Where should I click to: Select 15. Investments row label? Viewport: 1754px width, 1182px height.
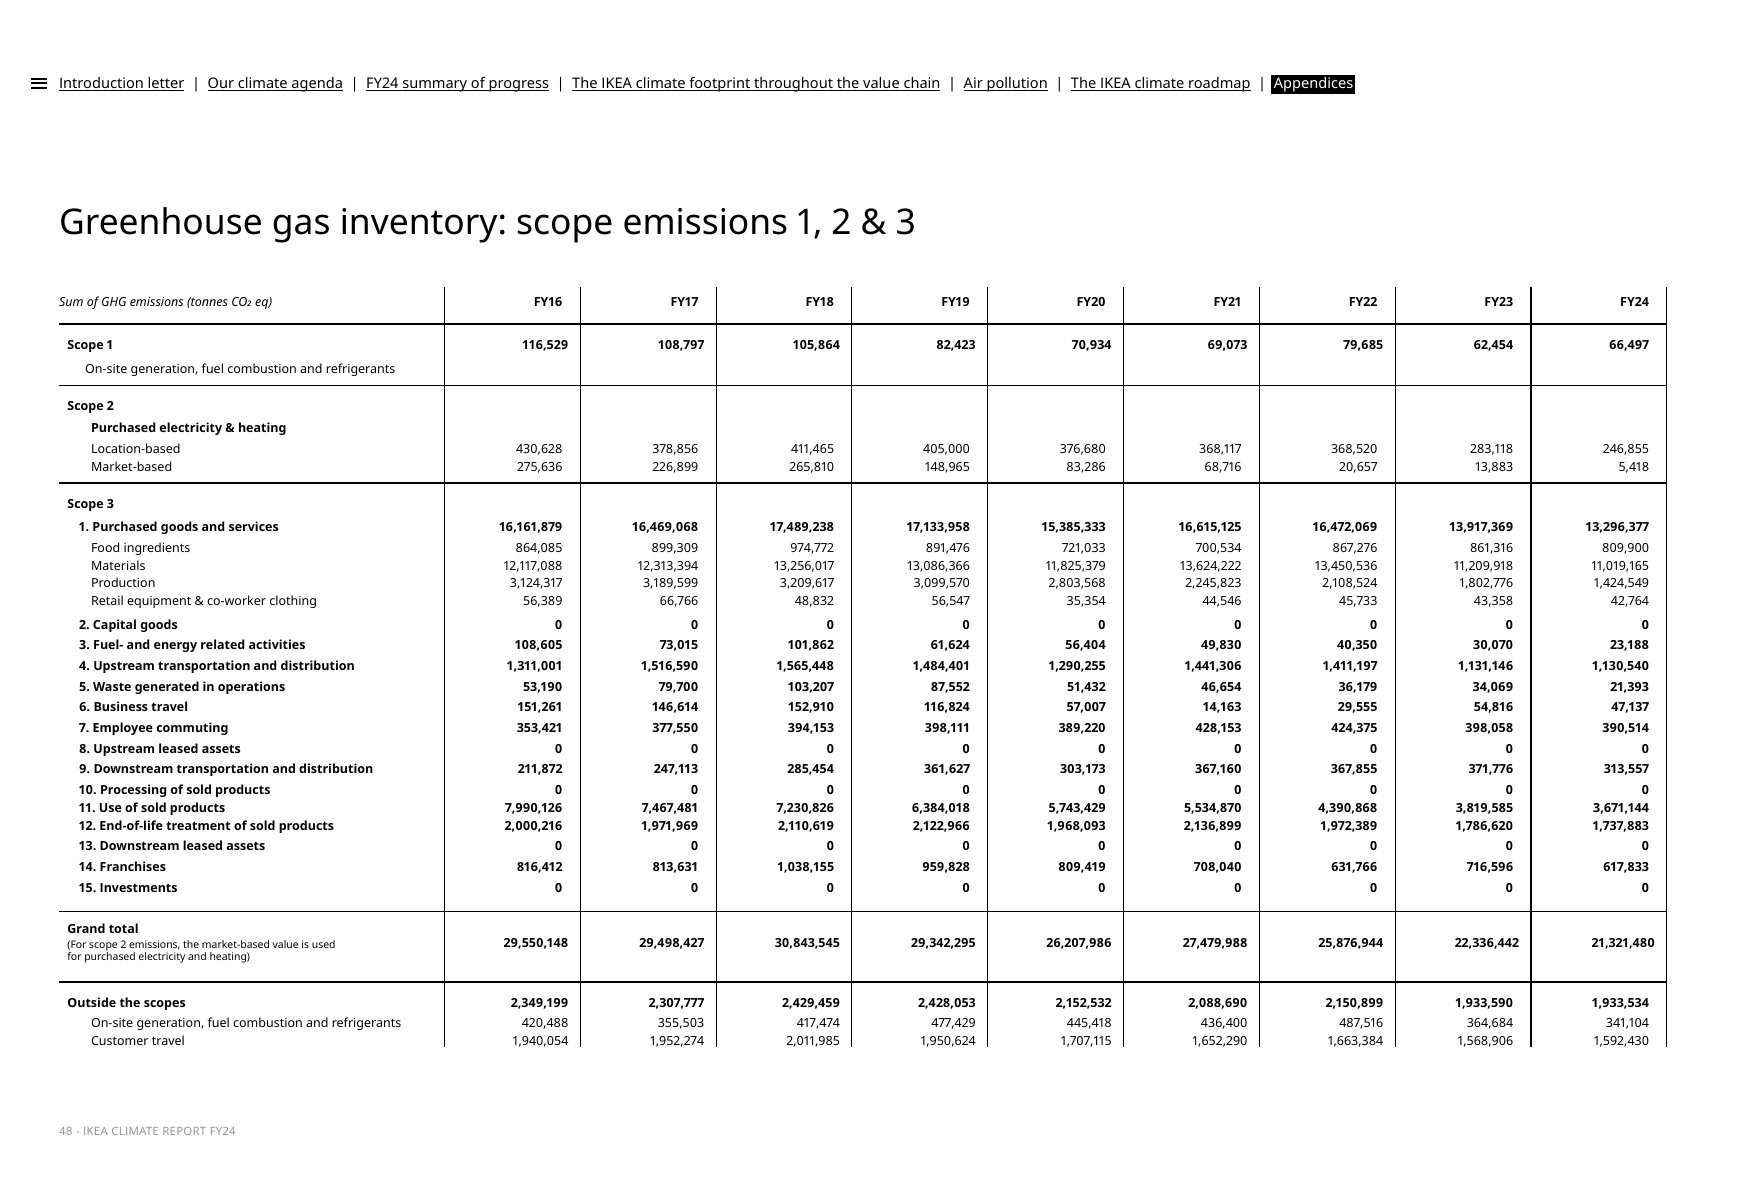click(128, 888)
